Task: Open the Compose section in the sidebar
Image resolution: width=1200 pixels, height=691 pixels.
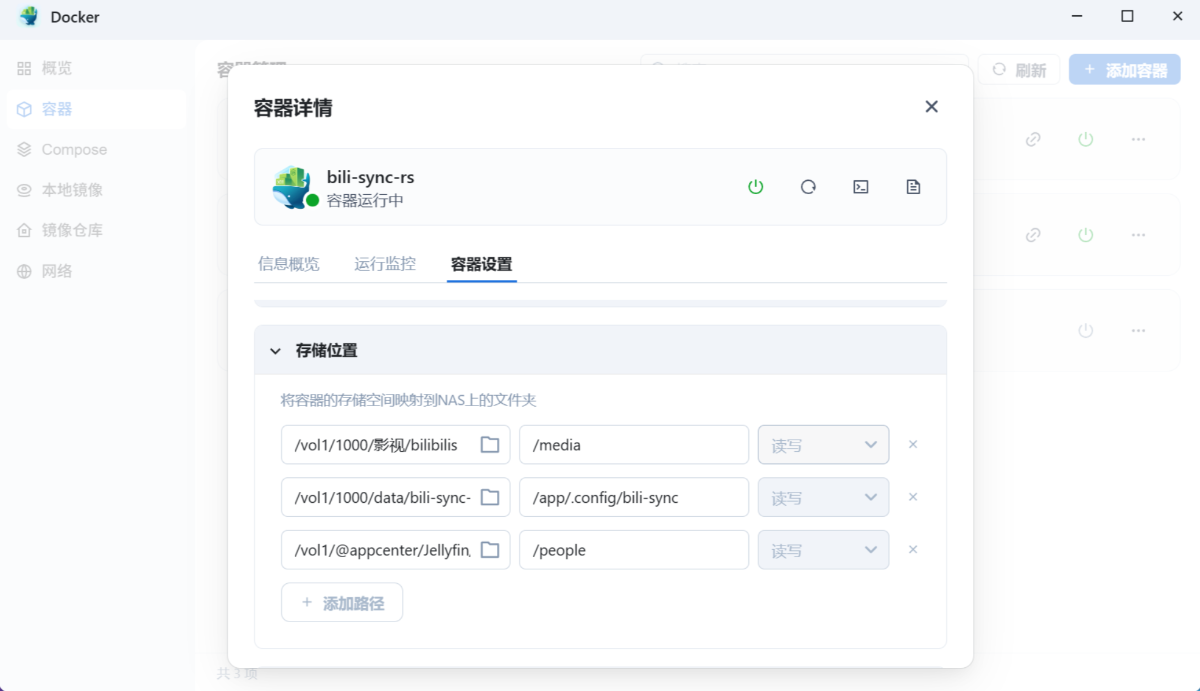Action: click(x=72, y=149)
